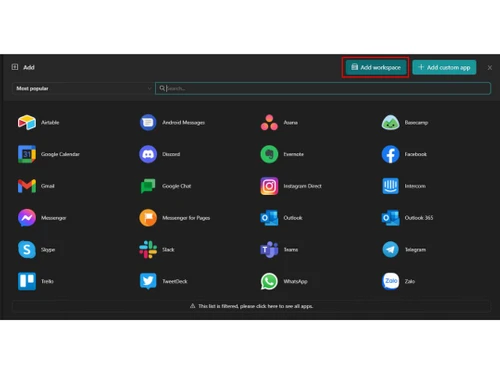Select the WhatsApp app icon

pyautogui.click(x=269, y=281)
